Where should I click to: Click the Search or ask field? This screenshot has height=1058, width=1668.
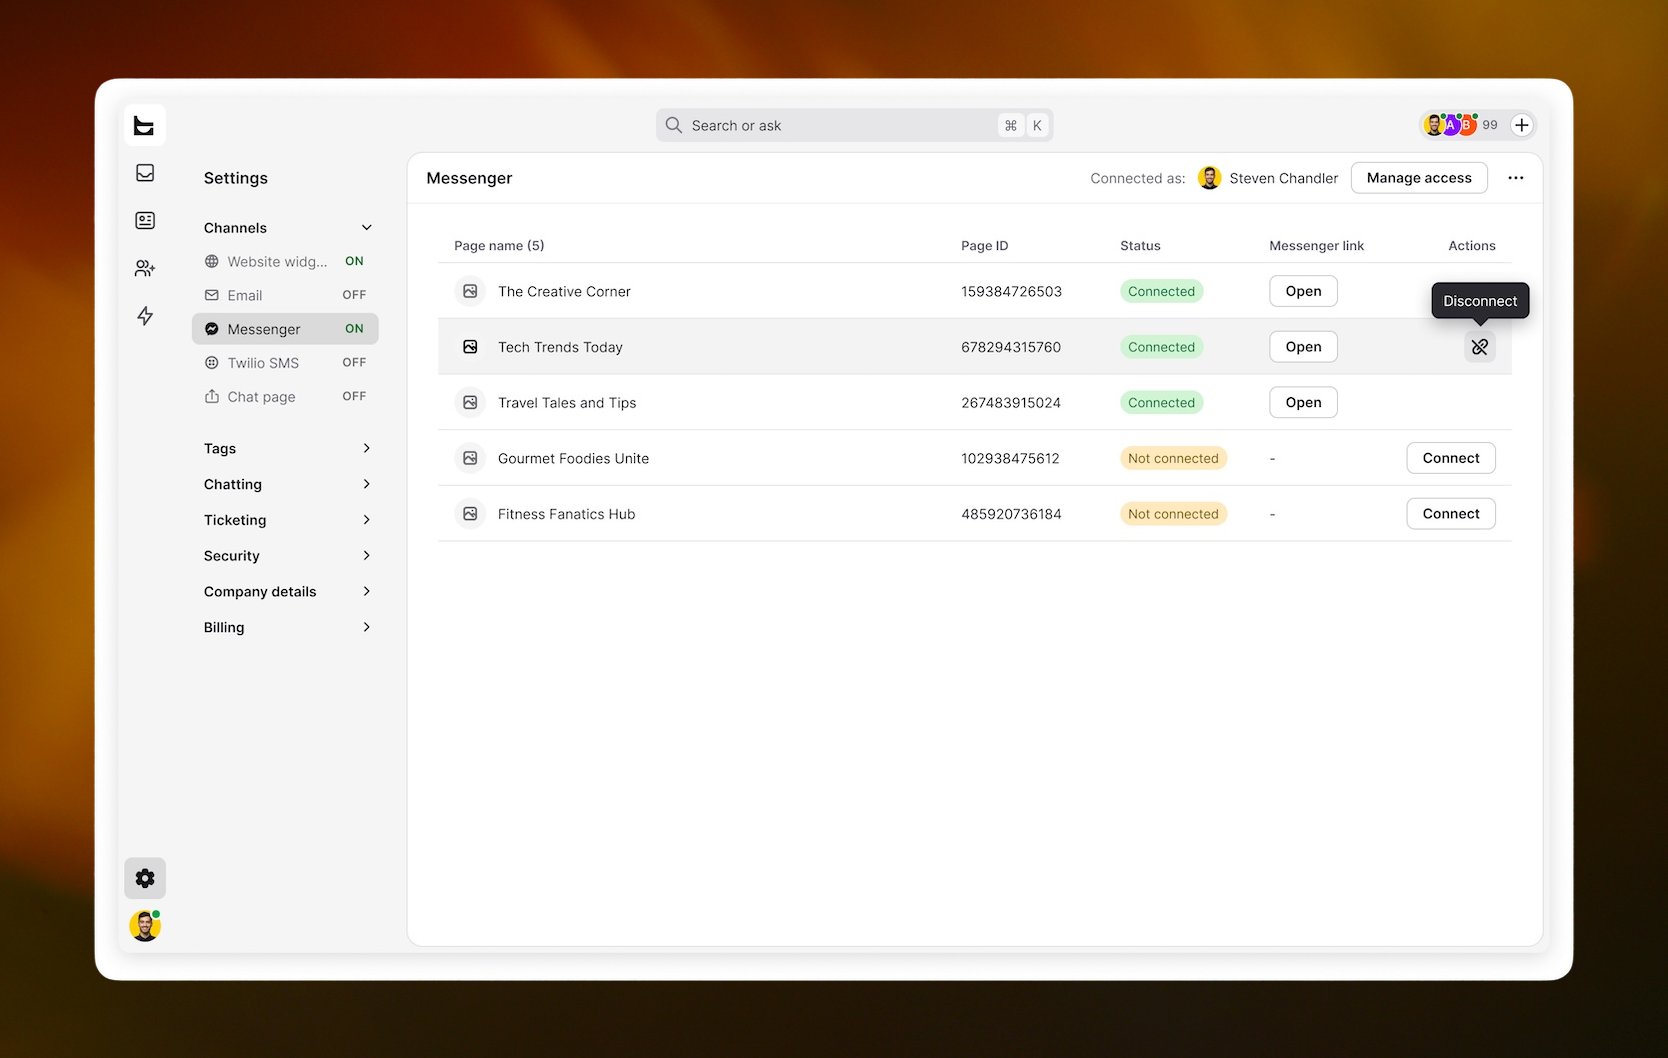click(x=855, y=125)
